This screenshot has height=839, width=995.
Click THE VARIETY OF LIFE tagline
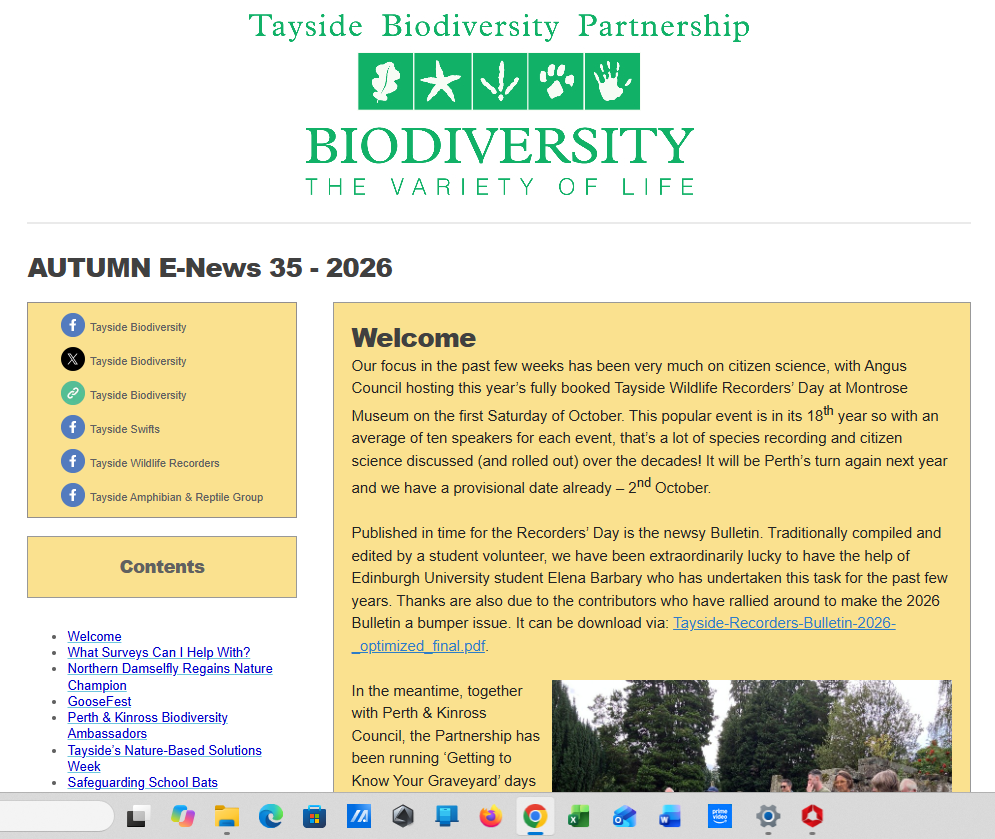[x=500, y=187]
